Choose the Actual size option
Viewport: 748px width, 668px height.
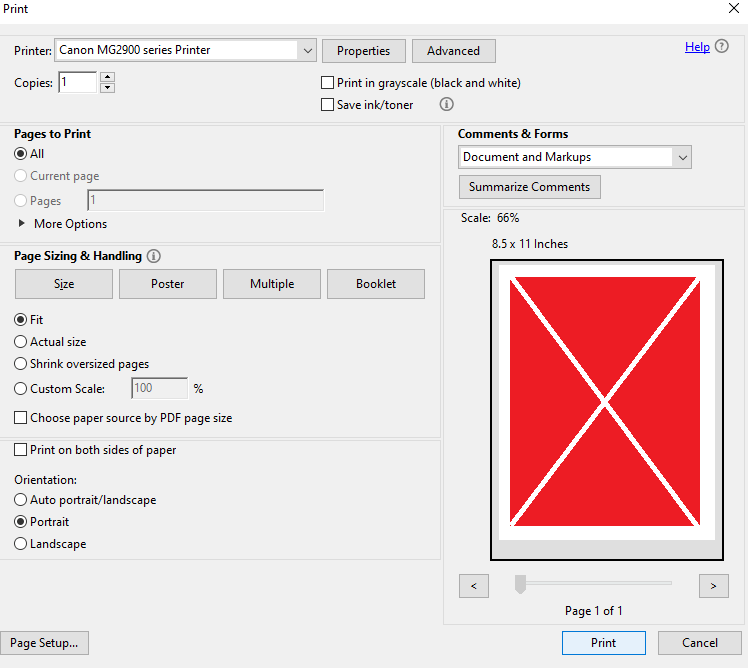pyautogui.click(x=21, y=342)
